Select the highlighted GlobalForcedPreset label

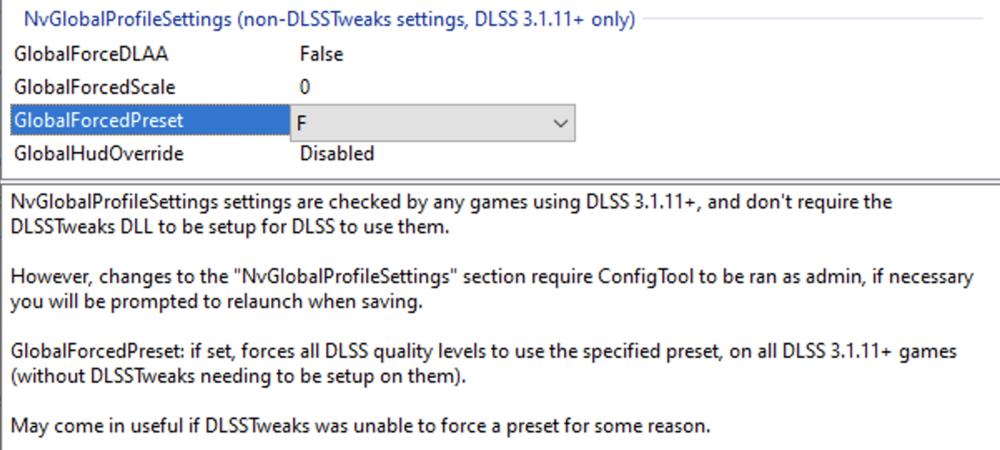(98, 121)
